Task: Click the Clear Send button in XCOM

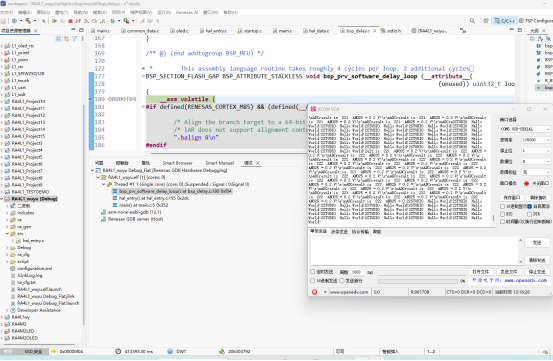Action: point(537,260)
